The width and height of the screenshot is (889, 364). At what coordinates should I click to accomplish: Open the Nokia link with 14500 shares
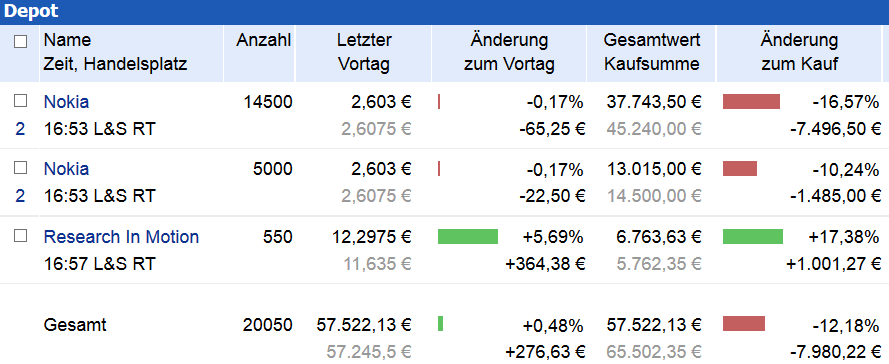coord(66,102)
